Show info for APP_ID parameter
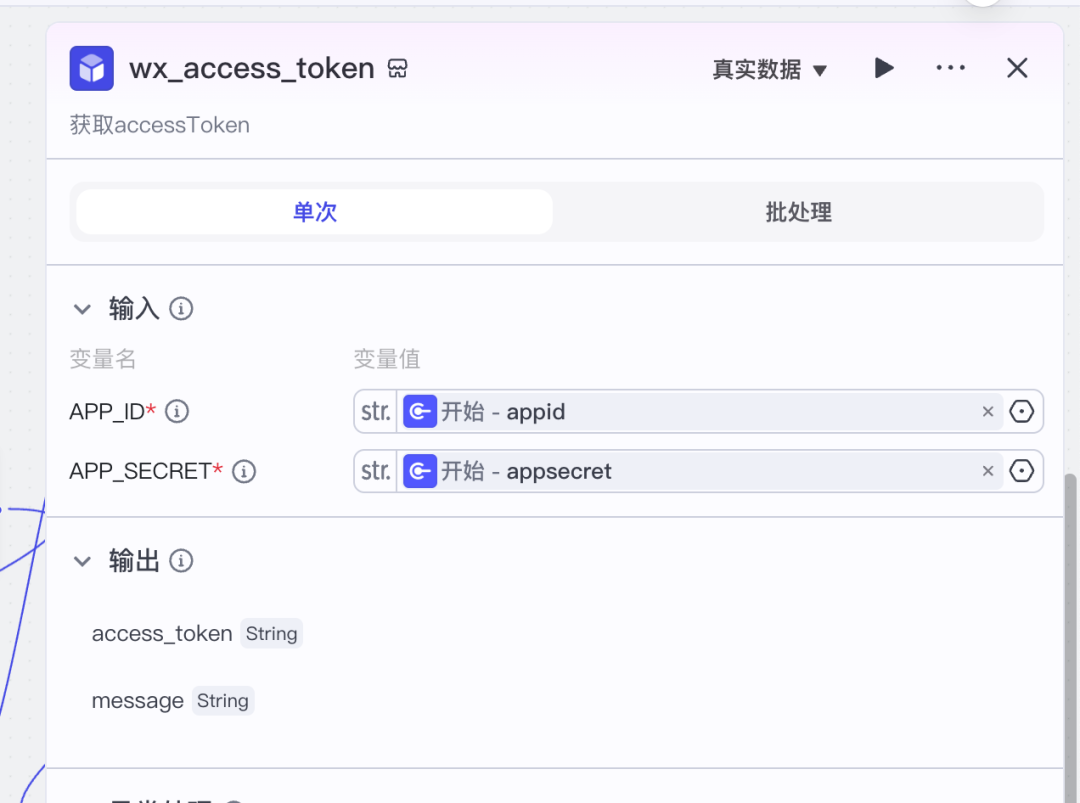The width and height of the screenshot is (1080, 803). point(177,411)
